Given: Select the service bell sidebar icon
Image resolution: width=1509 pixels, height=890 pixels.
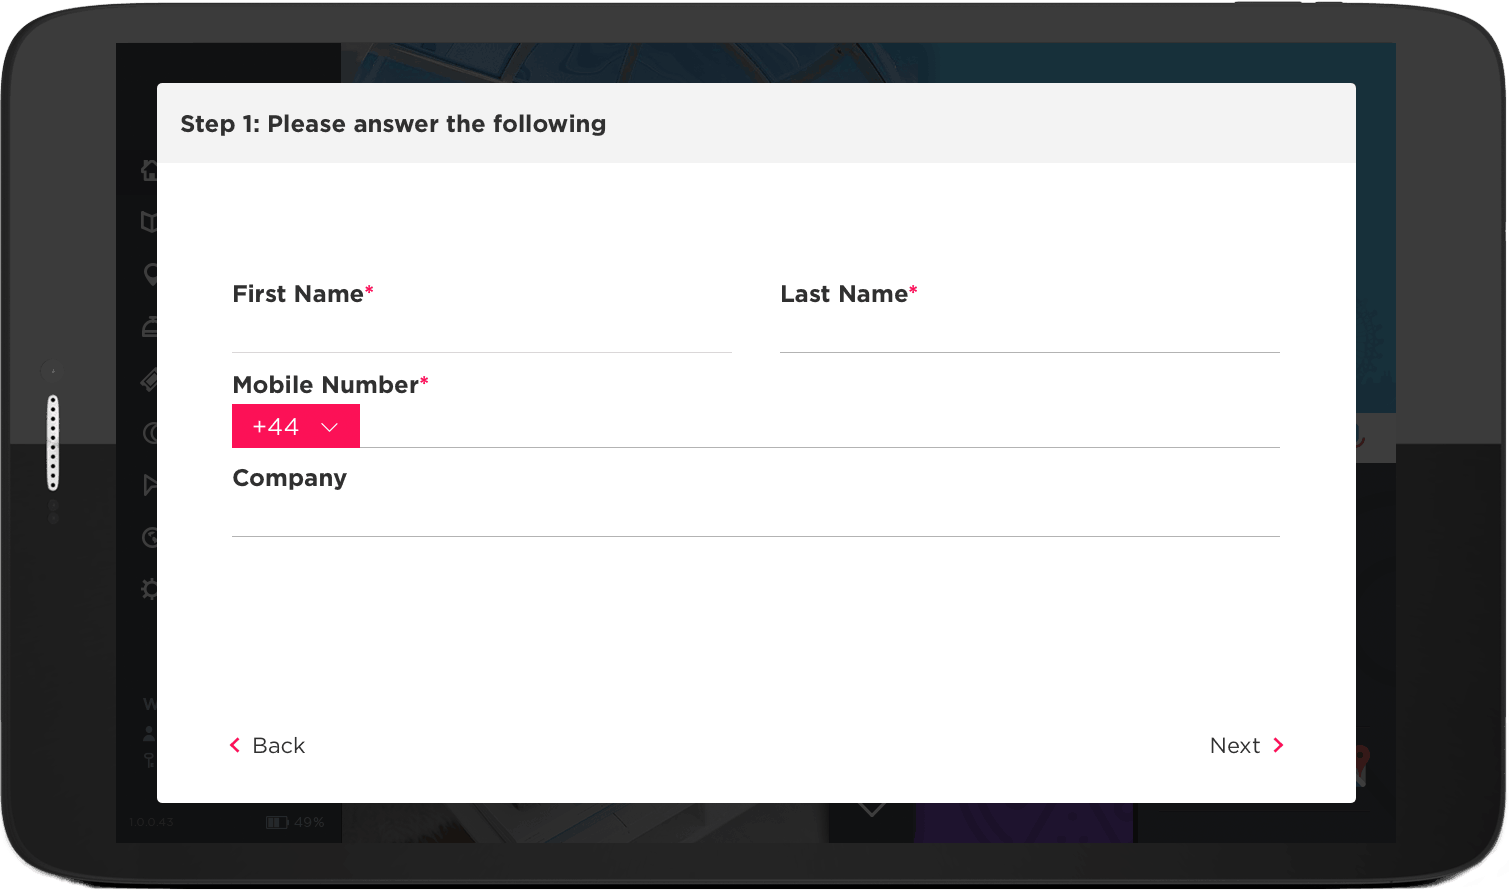Looking at the screenshot, I should pyautogui.click(x=149, y=327).
